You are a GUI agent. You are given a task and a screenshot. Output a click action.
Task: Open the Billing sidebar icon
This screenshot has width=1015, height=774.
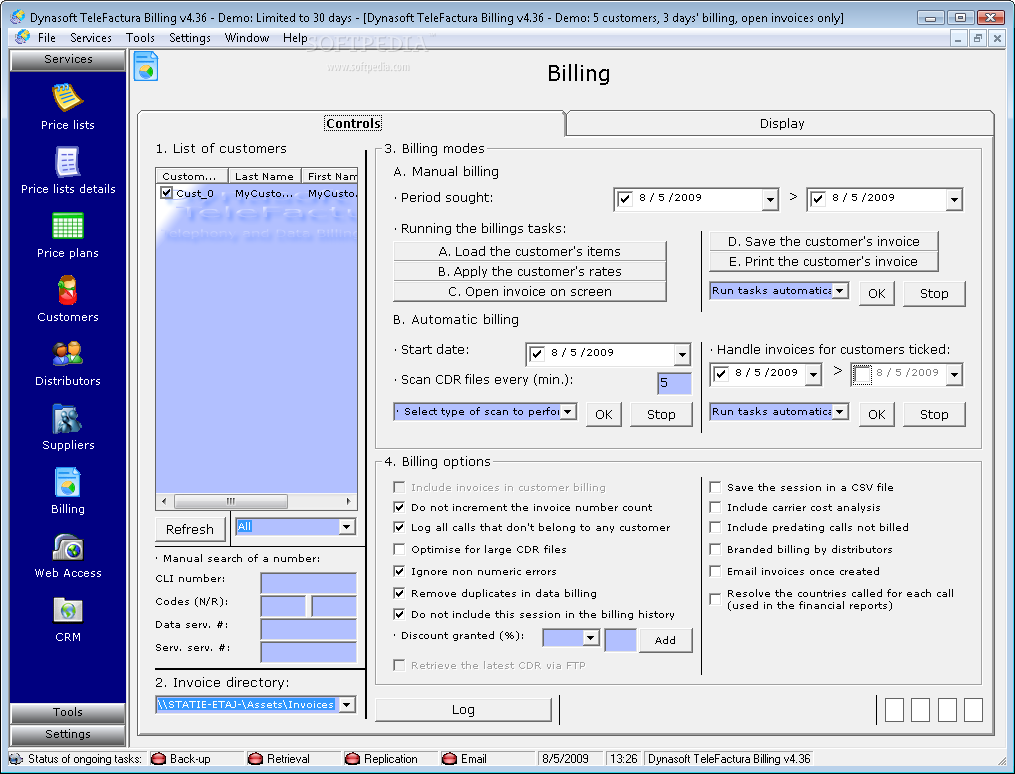pos(67,482)
